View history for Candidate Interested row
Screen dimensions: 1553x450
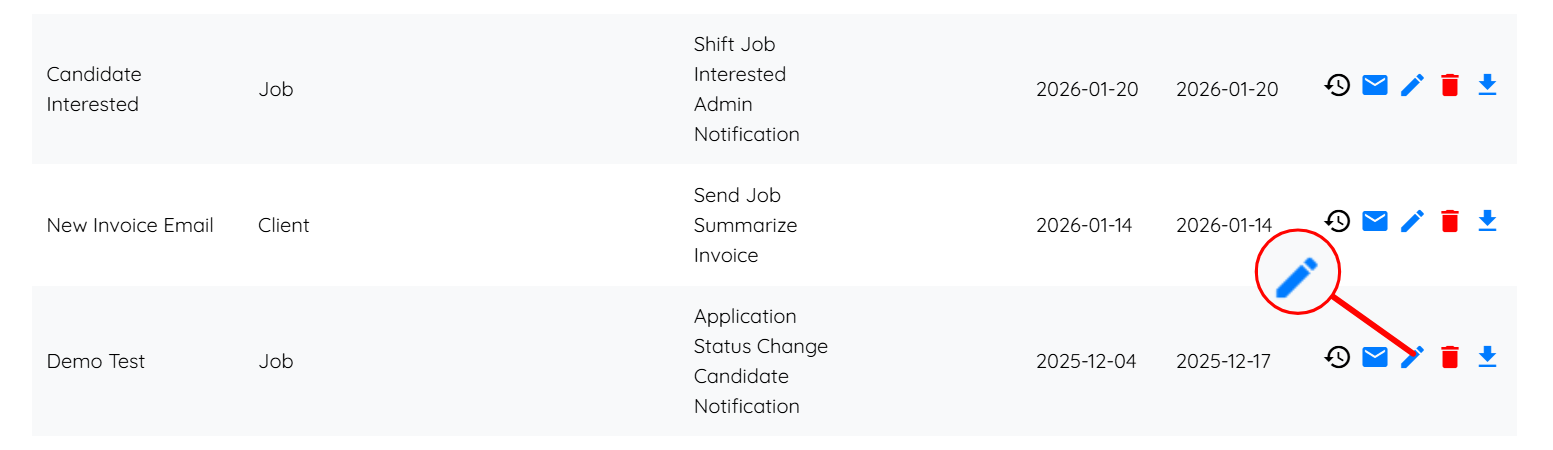coord(1337,86)
